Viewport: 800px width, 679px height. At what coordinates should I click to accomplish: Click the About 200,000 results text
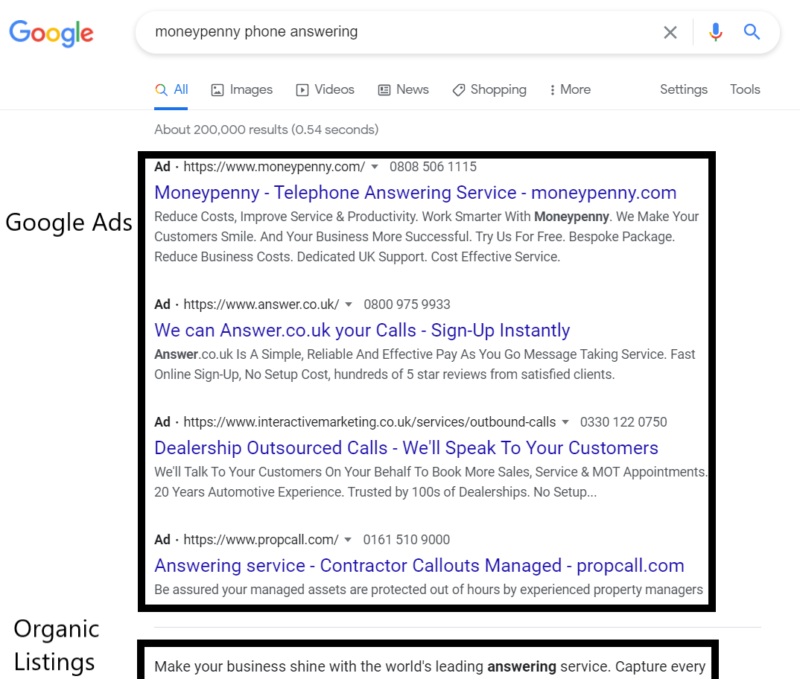[x=266, y=130]
